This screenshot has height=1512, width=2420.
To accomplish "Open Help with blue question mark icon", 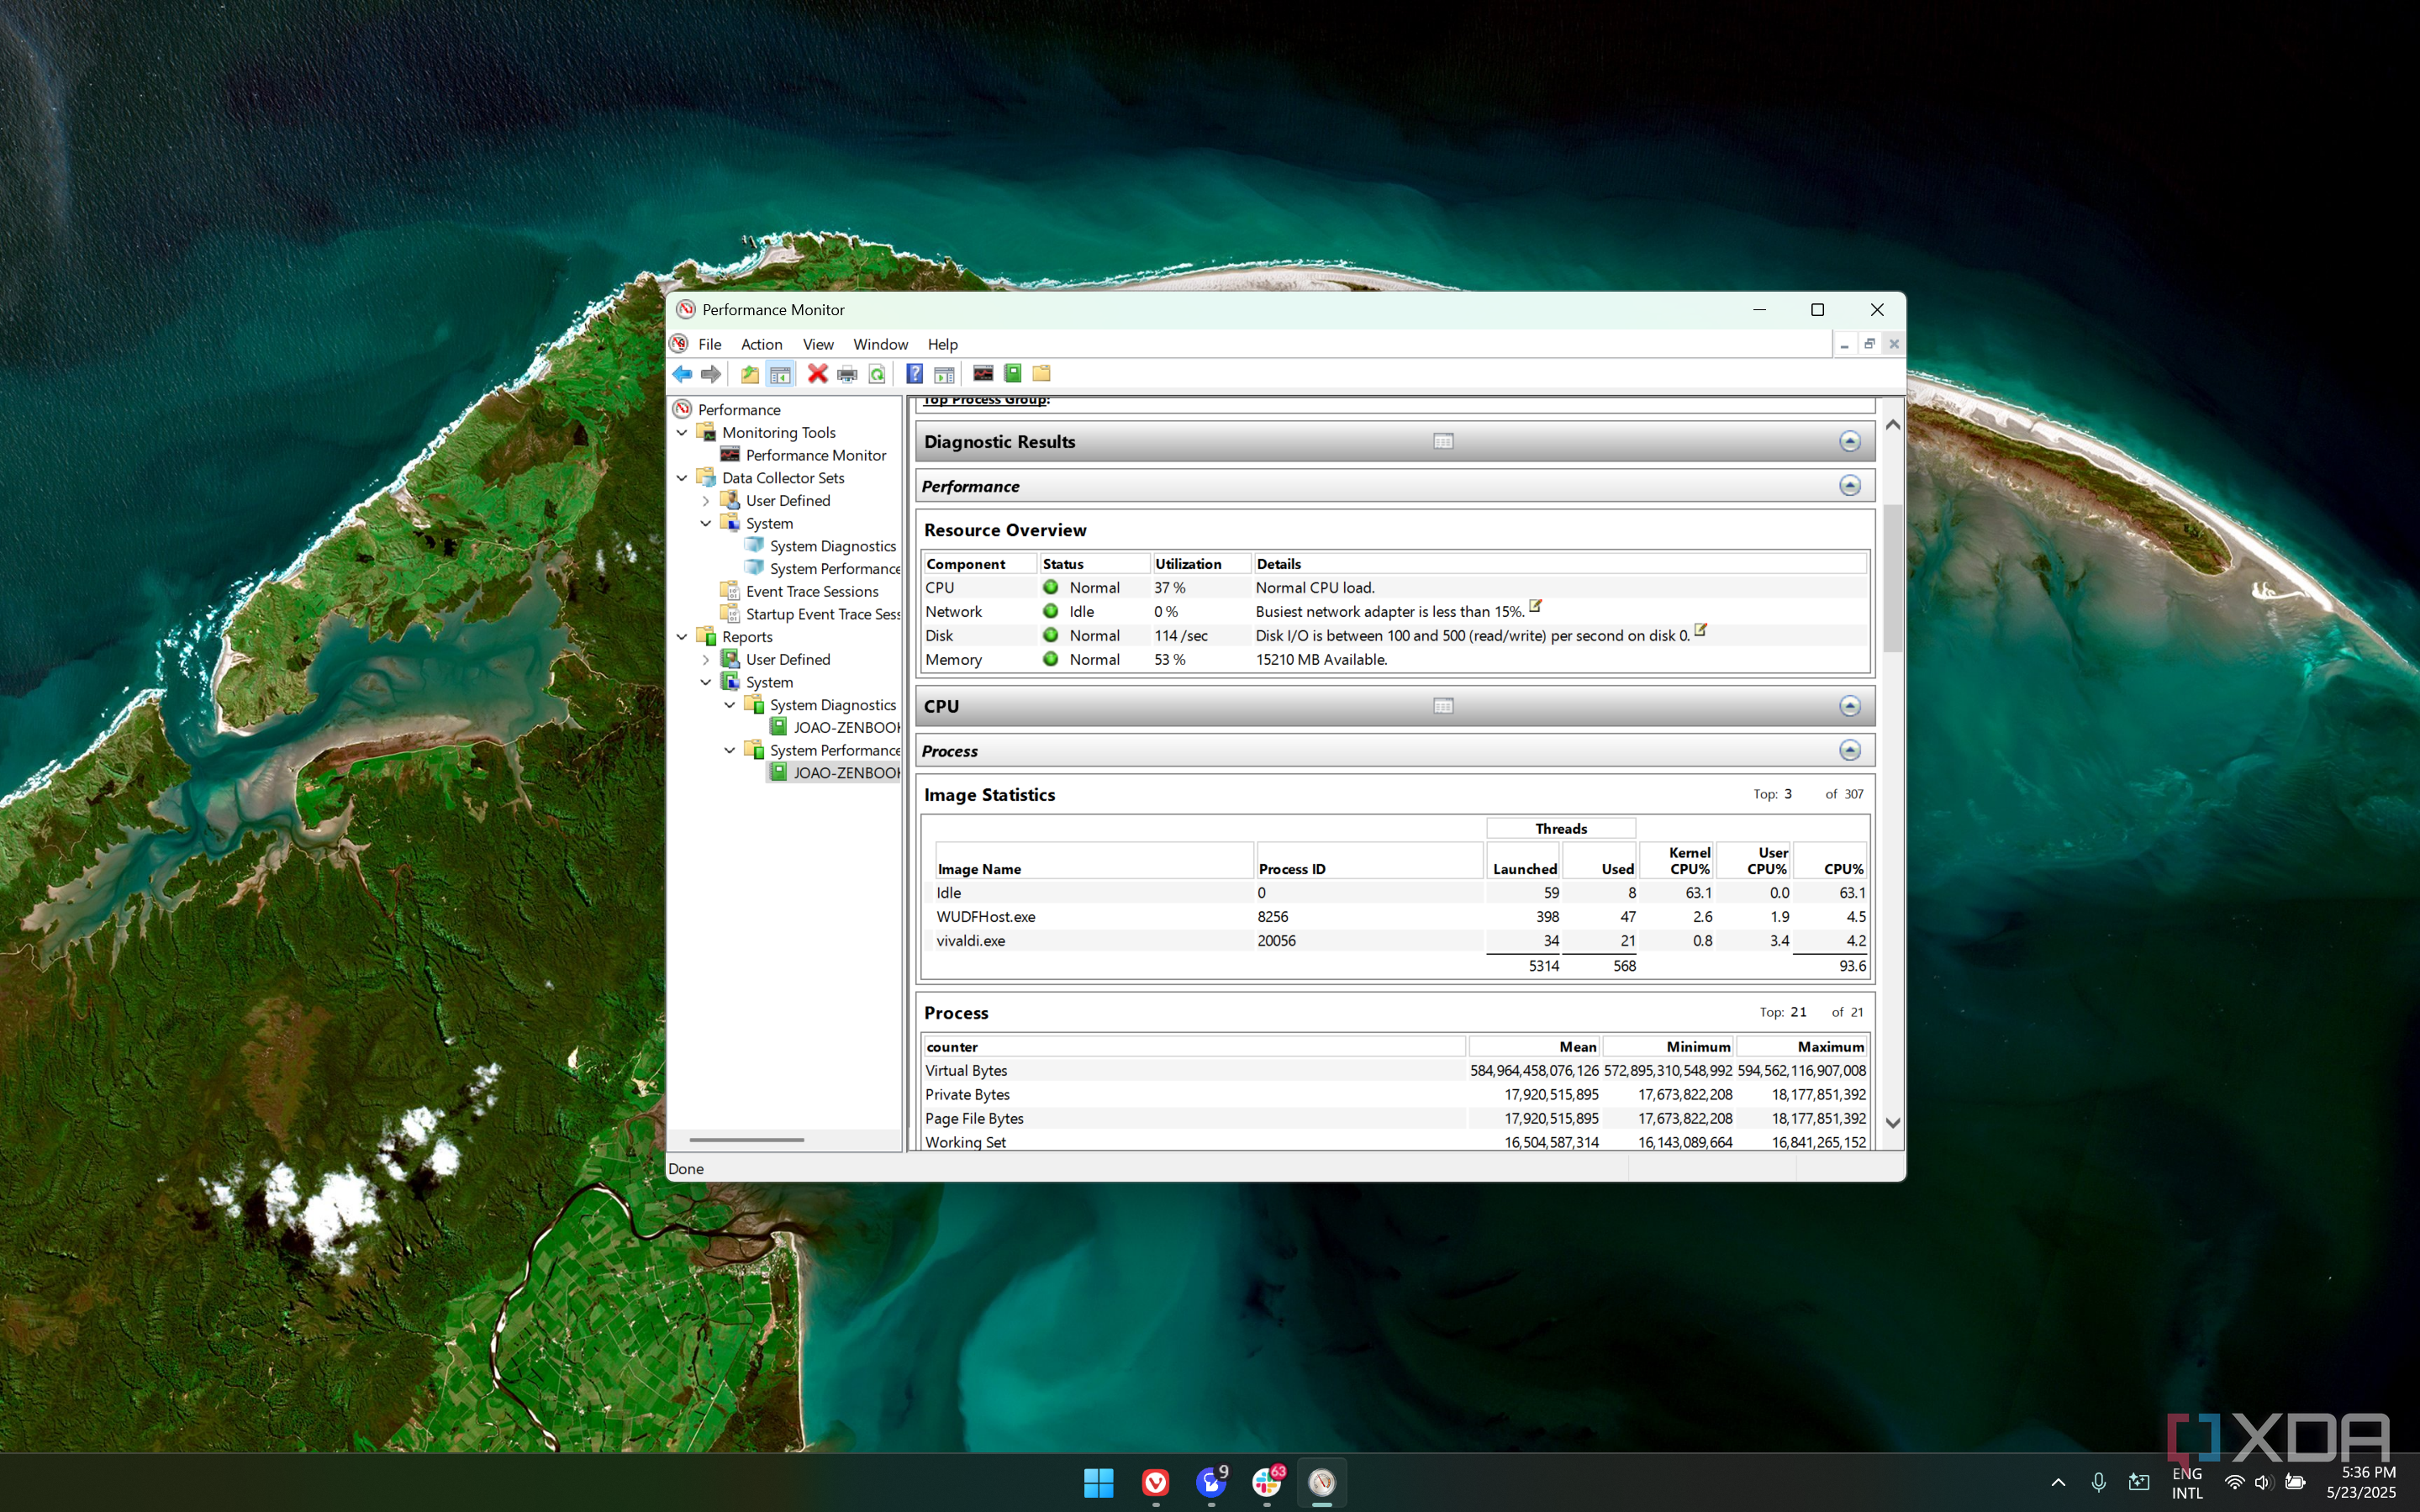I will (x=914, y=374).
